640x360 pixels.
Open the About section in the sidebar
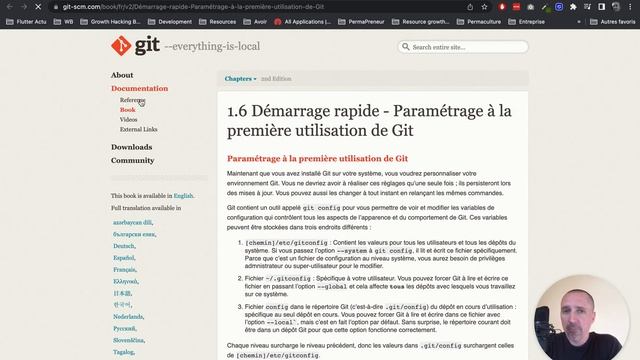[x=122, y=75]
